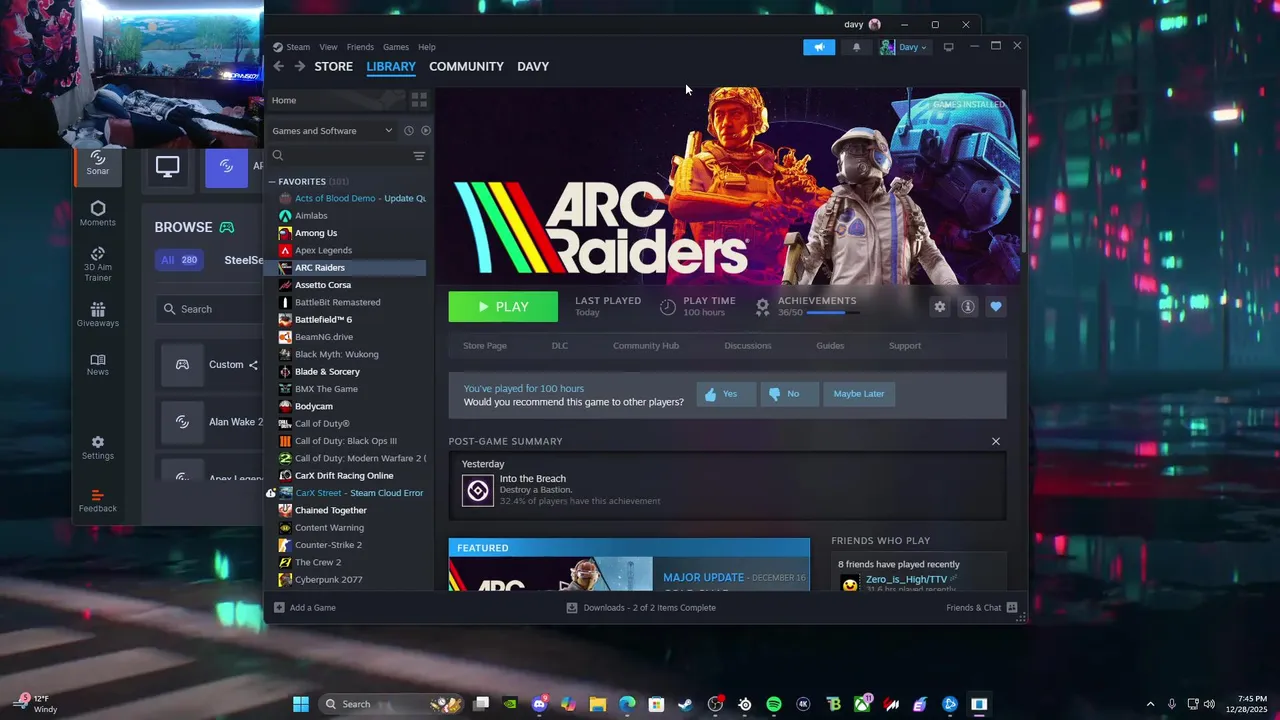Expand Games and Software dropdown
Image resolution: width=1280 pixels, height=720 pixels.
click(x=333, y=131)
